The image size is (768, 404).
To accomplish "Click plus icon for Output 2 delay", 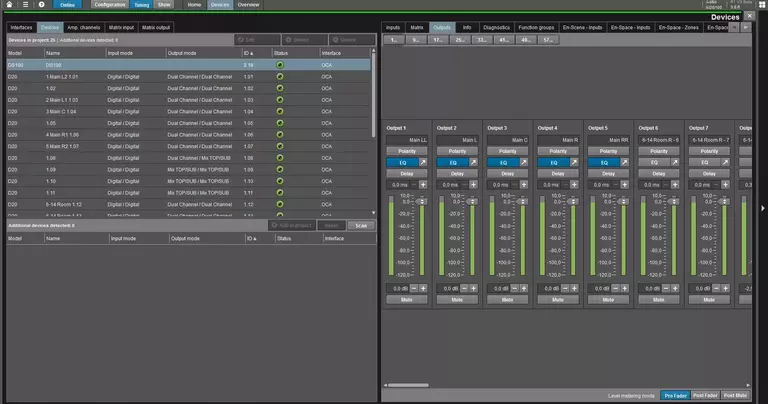I will point(474,184).
